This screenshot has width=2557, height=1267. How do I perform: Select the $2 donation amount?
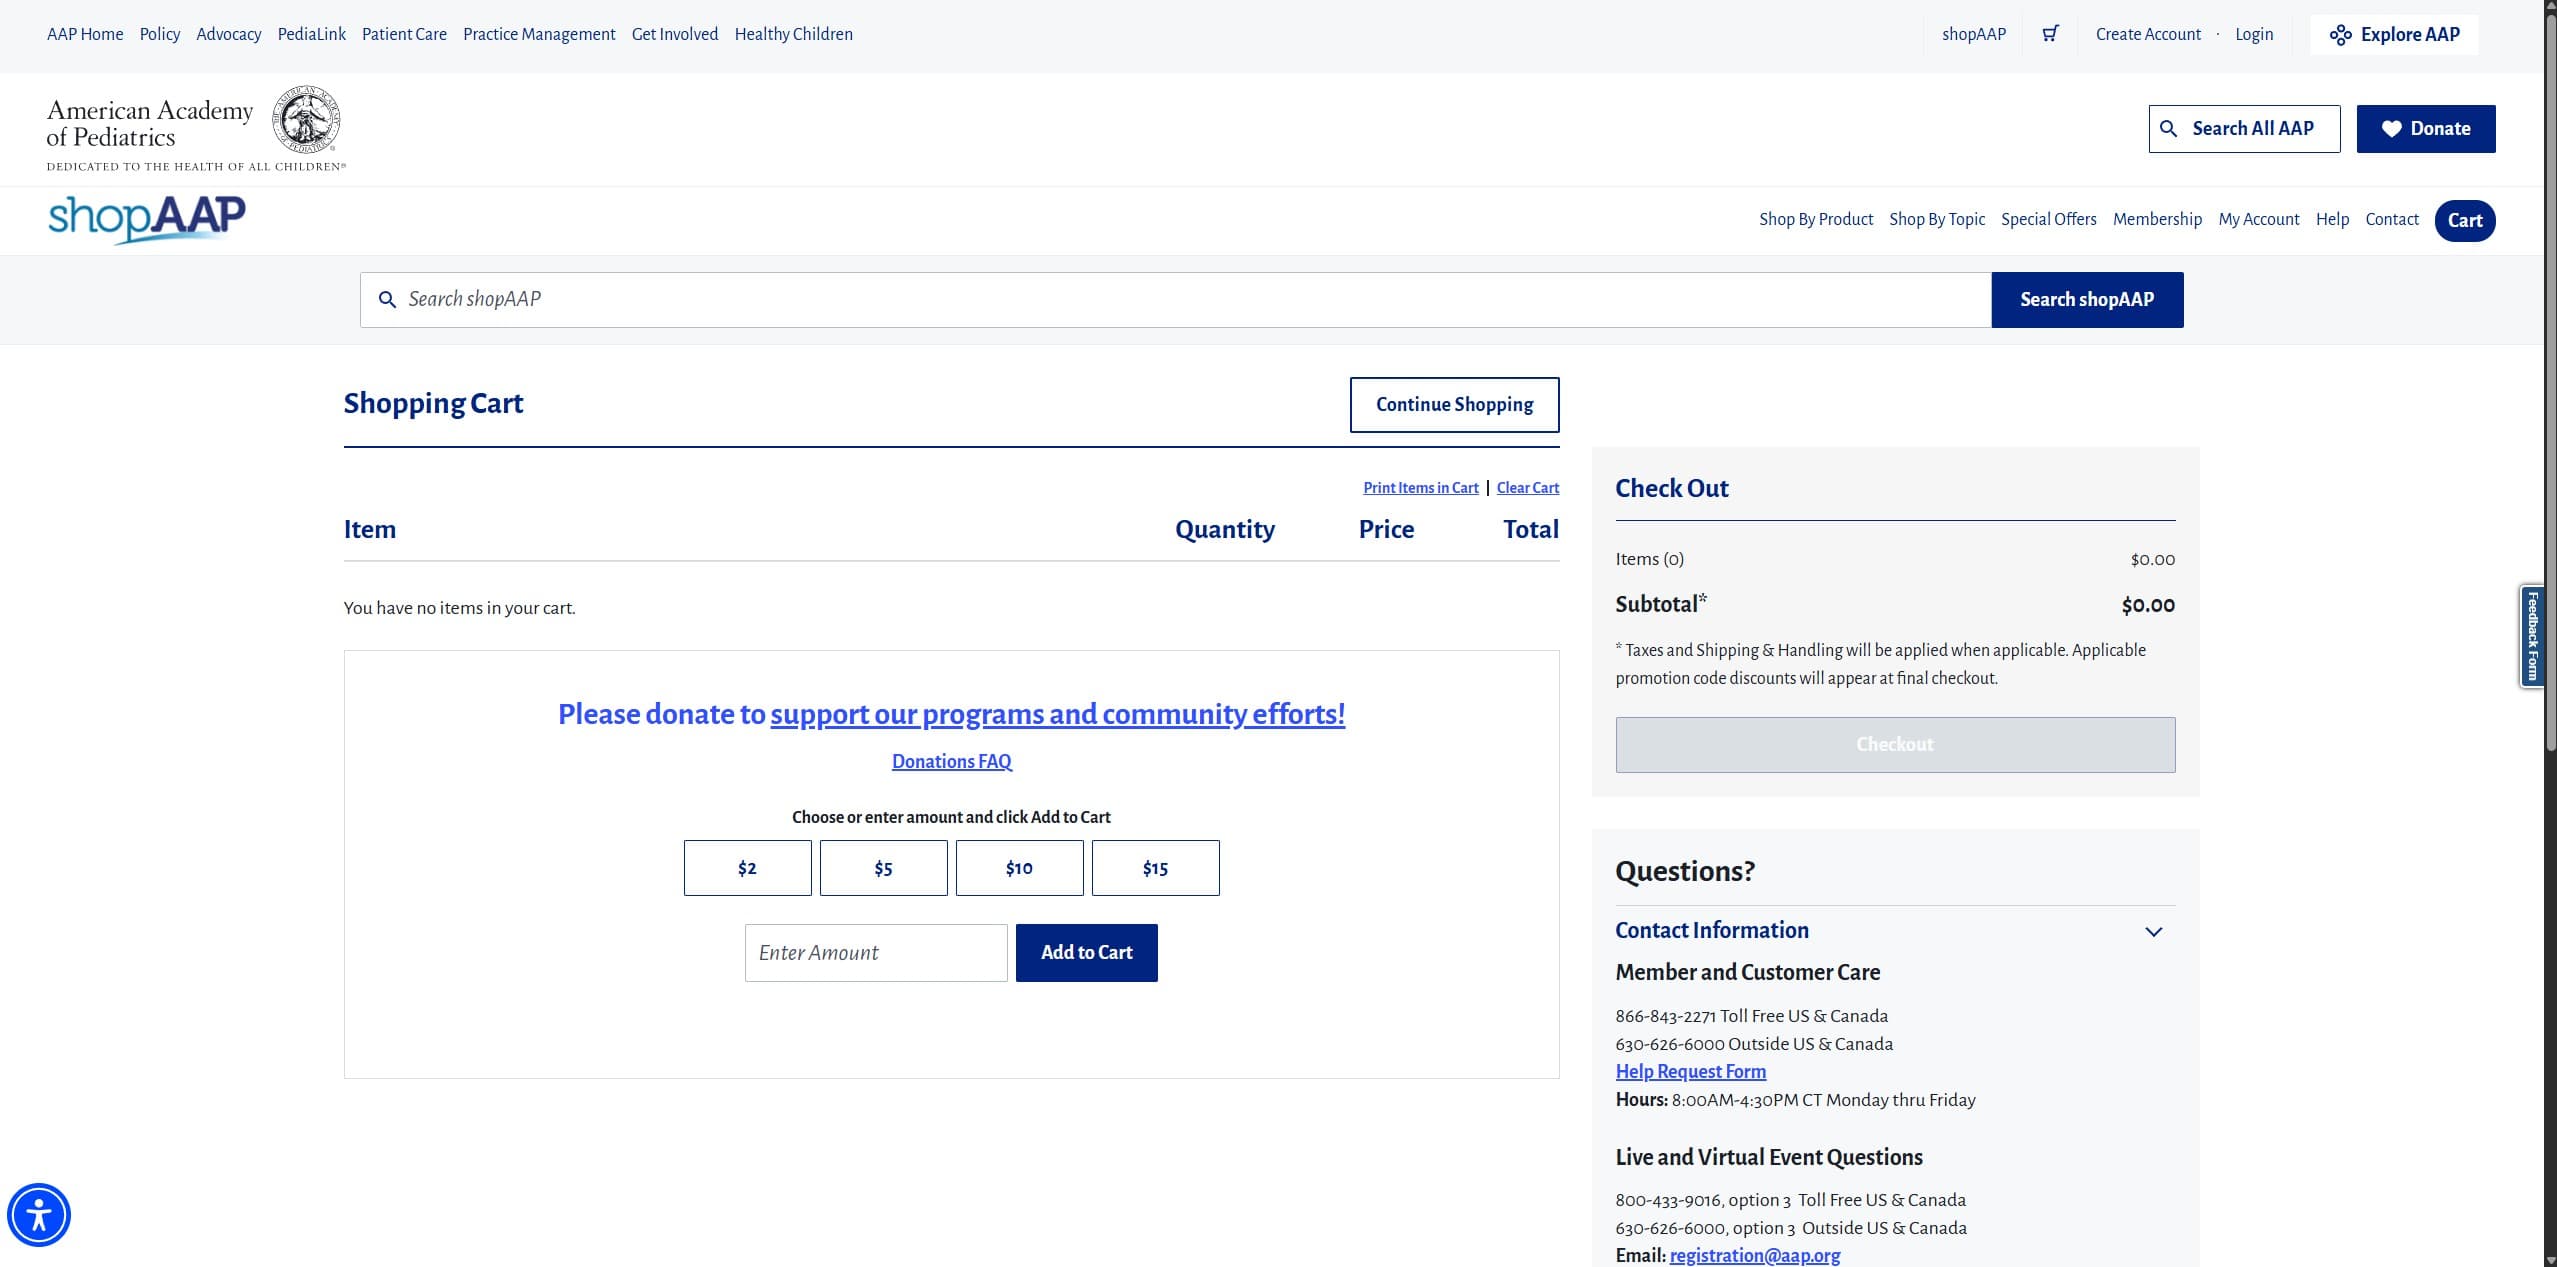tap(747, 868)
